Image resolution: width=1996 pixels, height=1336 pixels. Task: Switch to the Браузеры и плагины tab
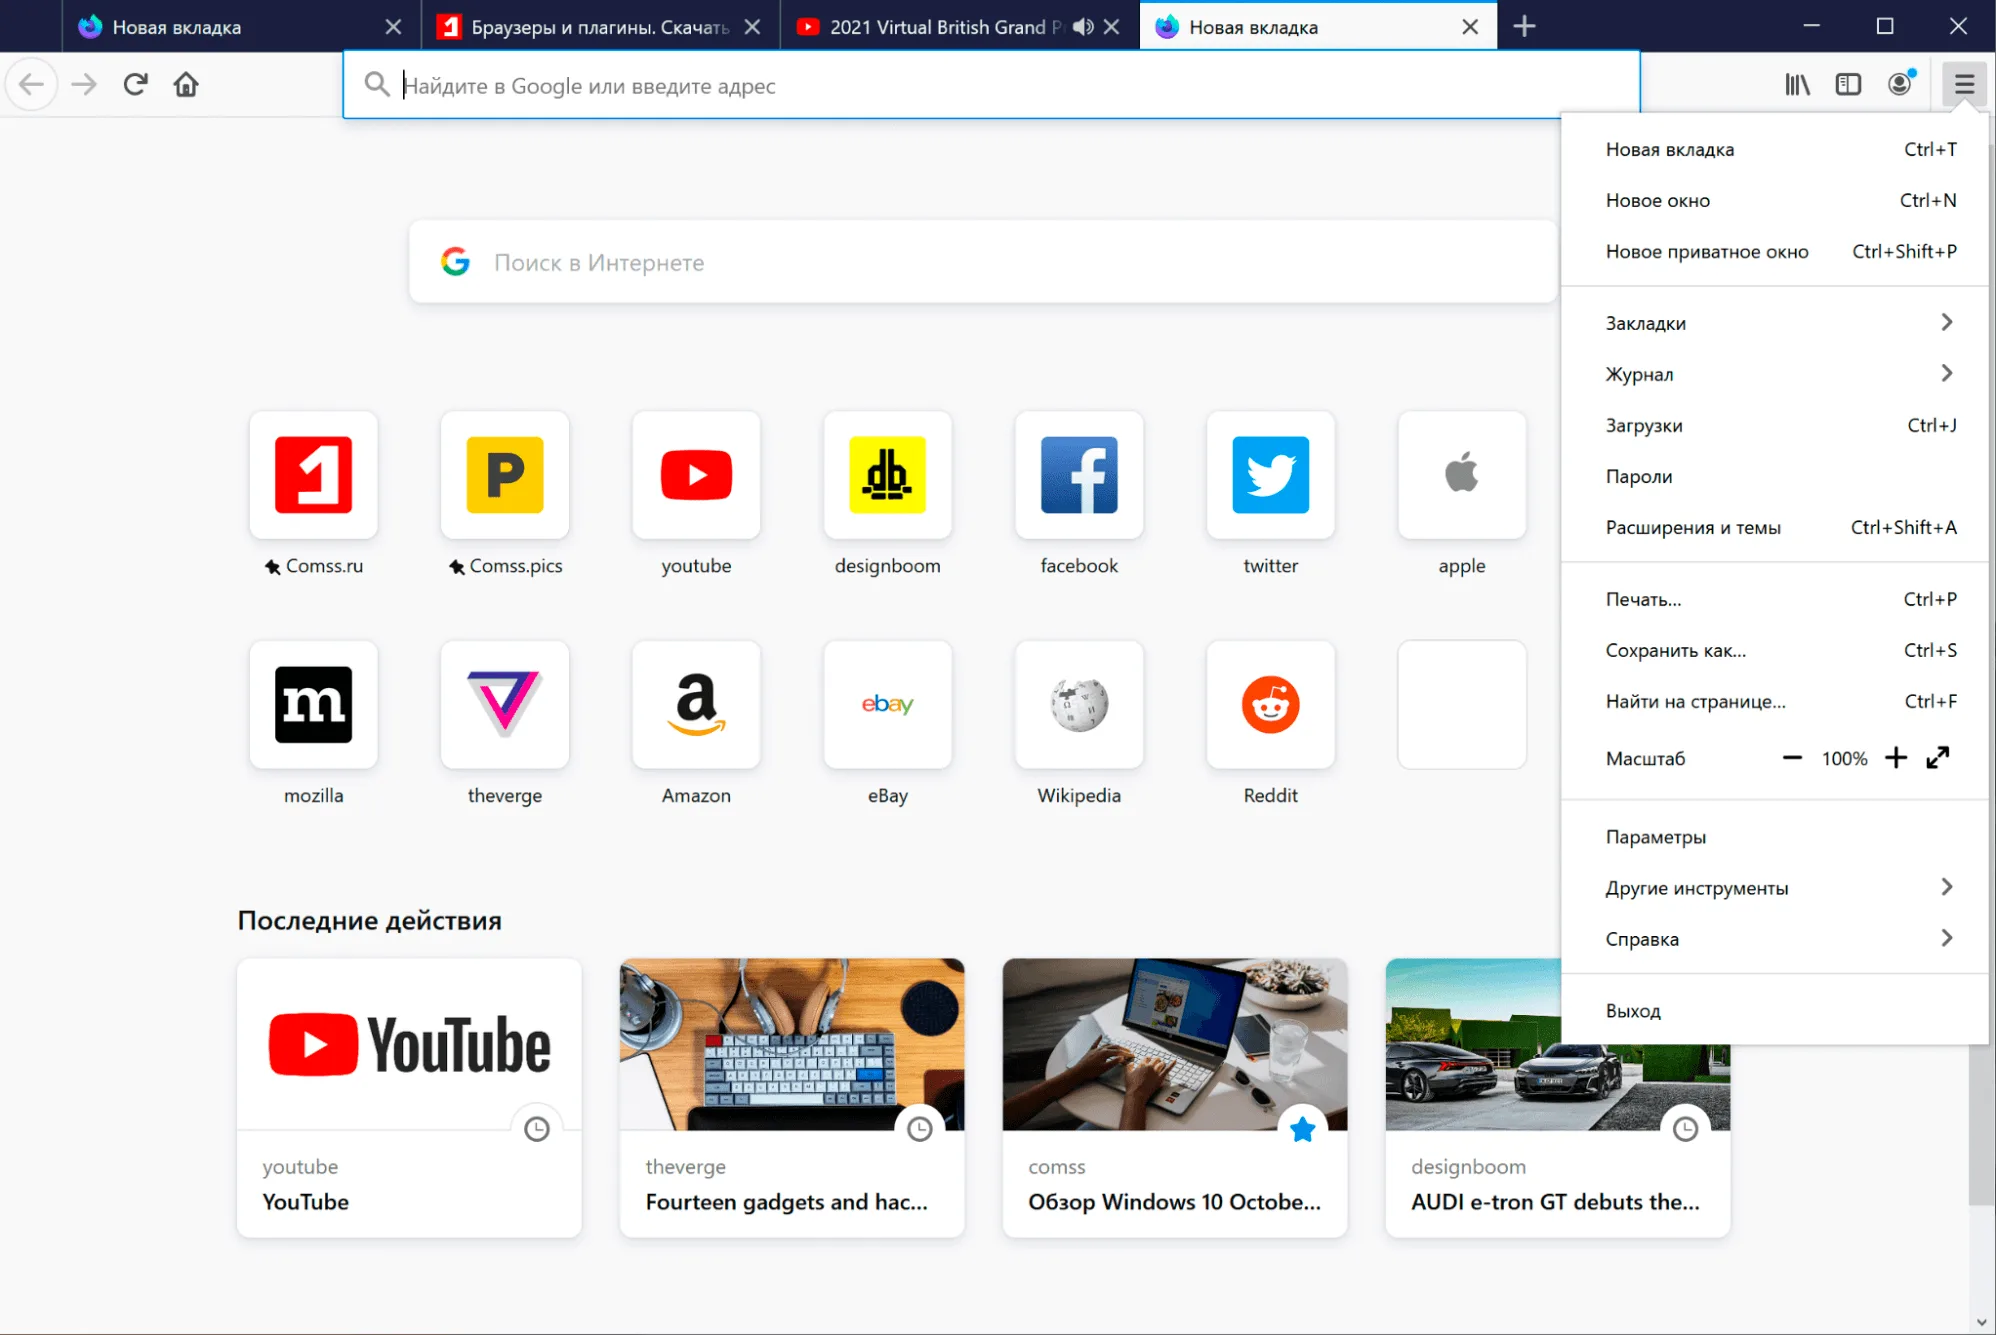click(600, 27)
